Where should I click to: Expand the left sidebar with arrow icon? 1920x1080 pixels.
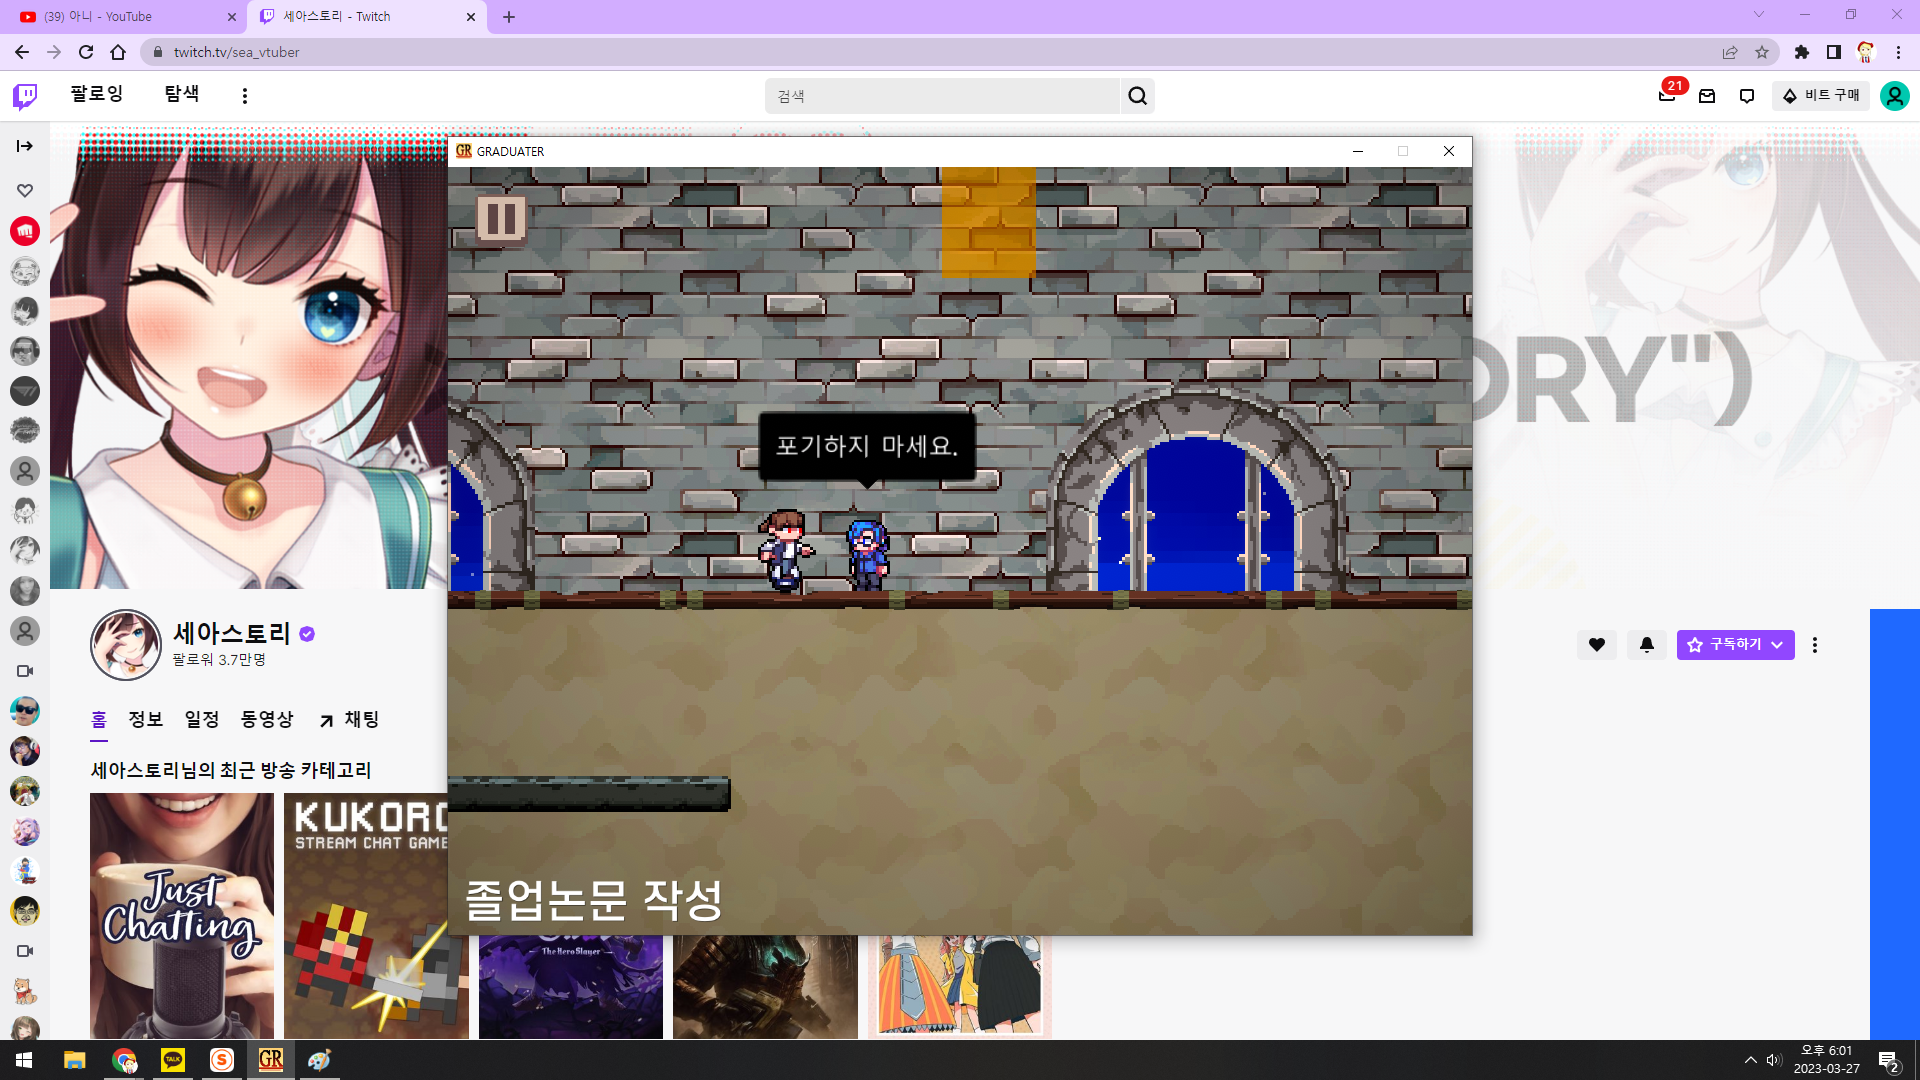pos(25,146)
